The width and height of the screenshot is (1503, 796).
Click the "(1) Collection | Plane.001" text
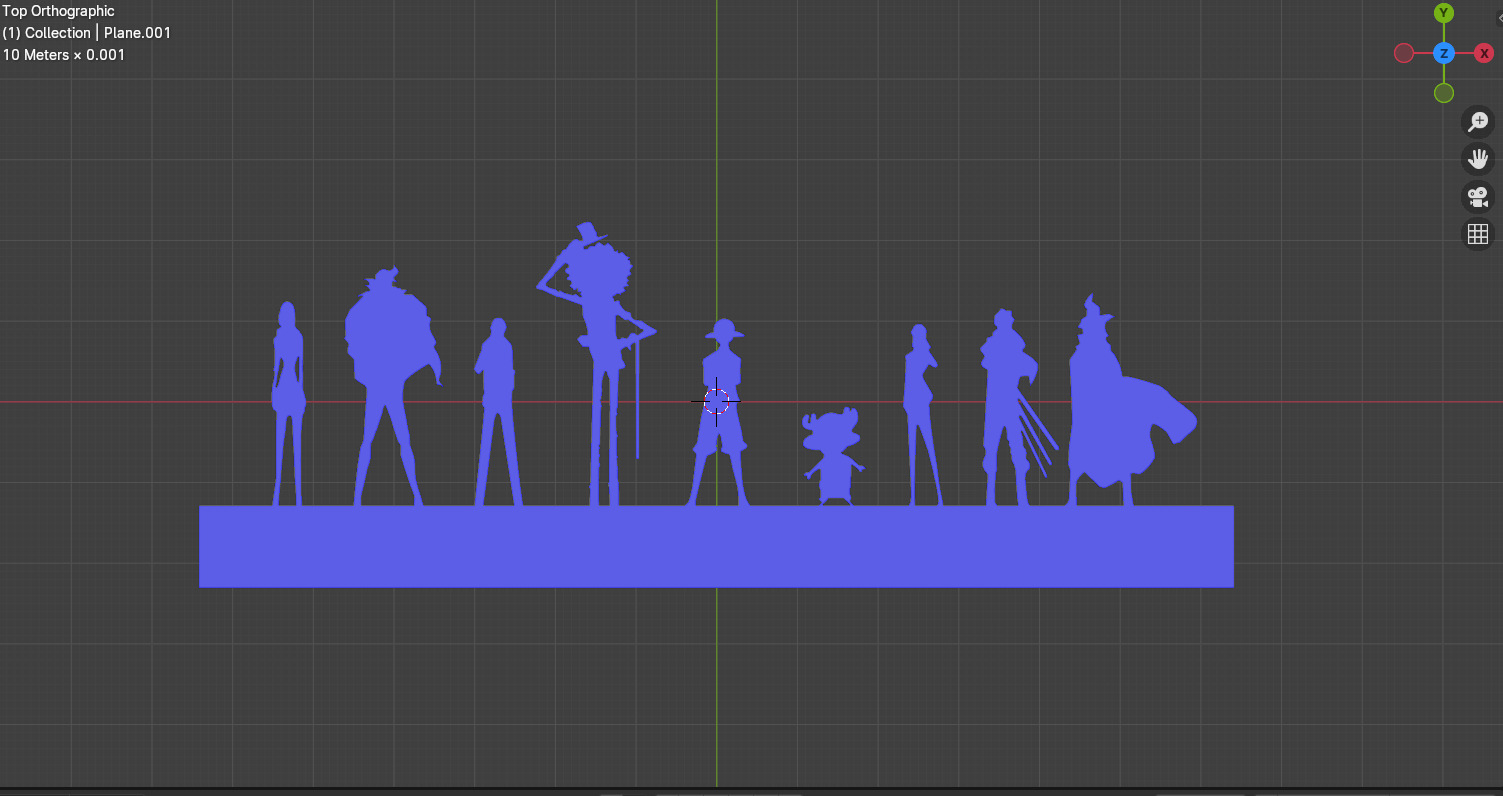[x=87, y=33]
